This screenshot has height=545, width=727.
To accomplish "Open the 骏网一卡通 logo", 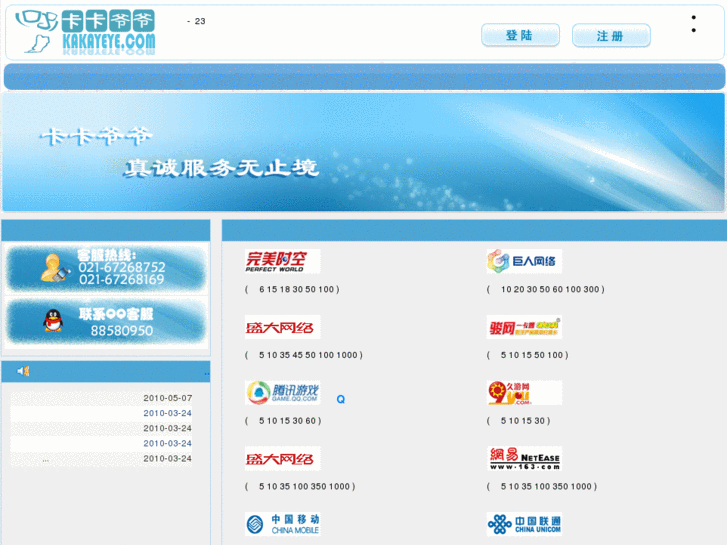I will 524,327.
